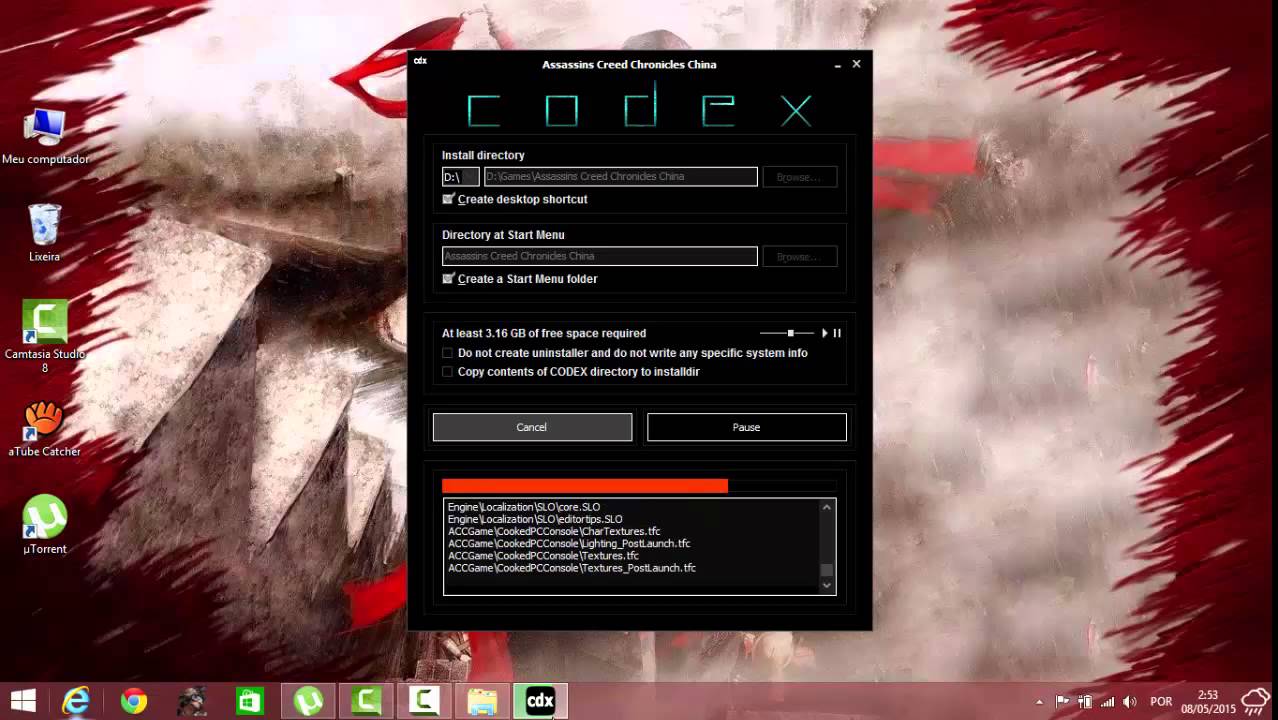Open the Windows Start button
This screenshot has height=720, width=1278.
(x=23, y=701)
